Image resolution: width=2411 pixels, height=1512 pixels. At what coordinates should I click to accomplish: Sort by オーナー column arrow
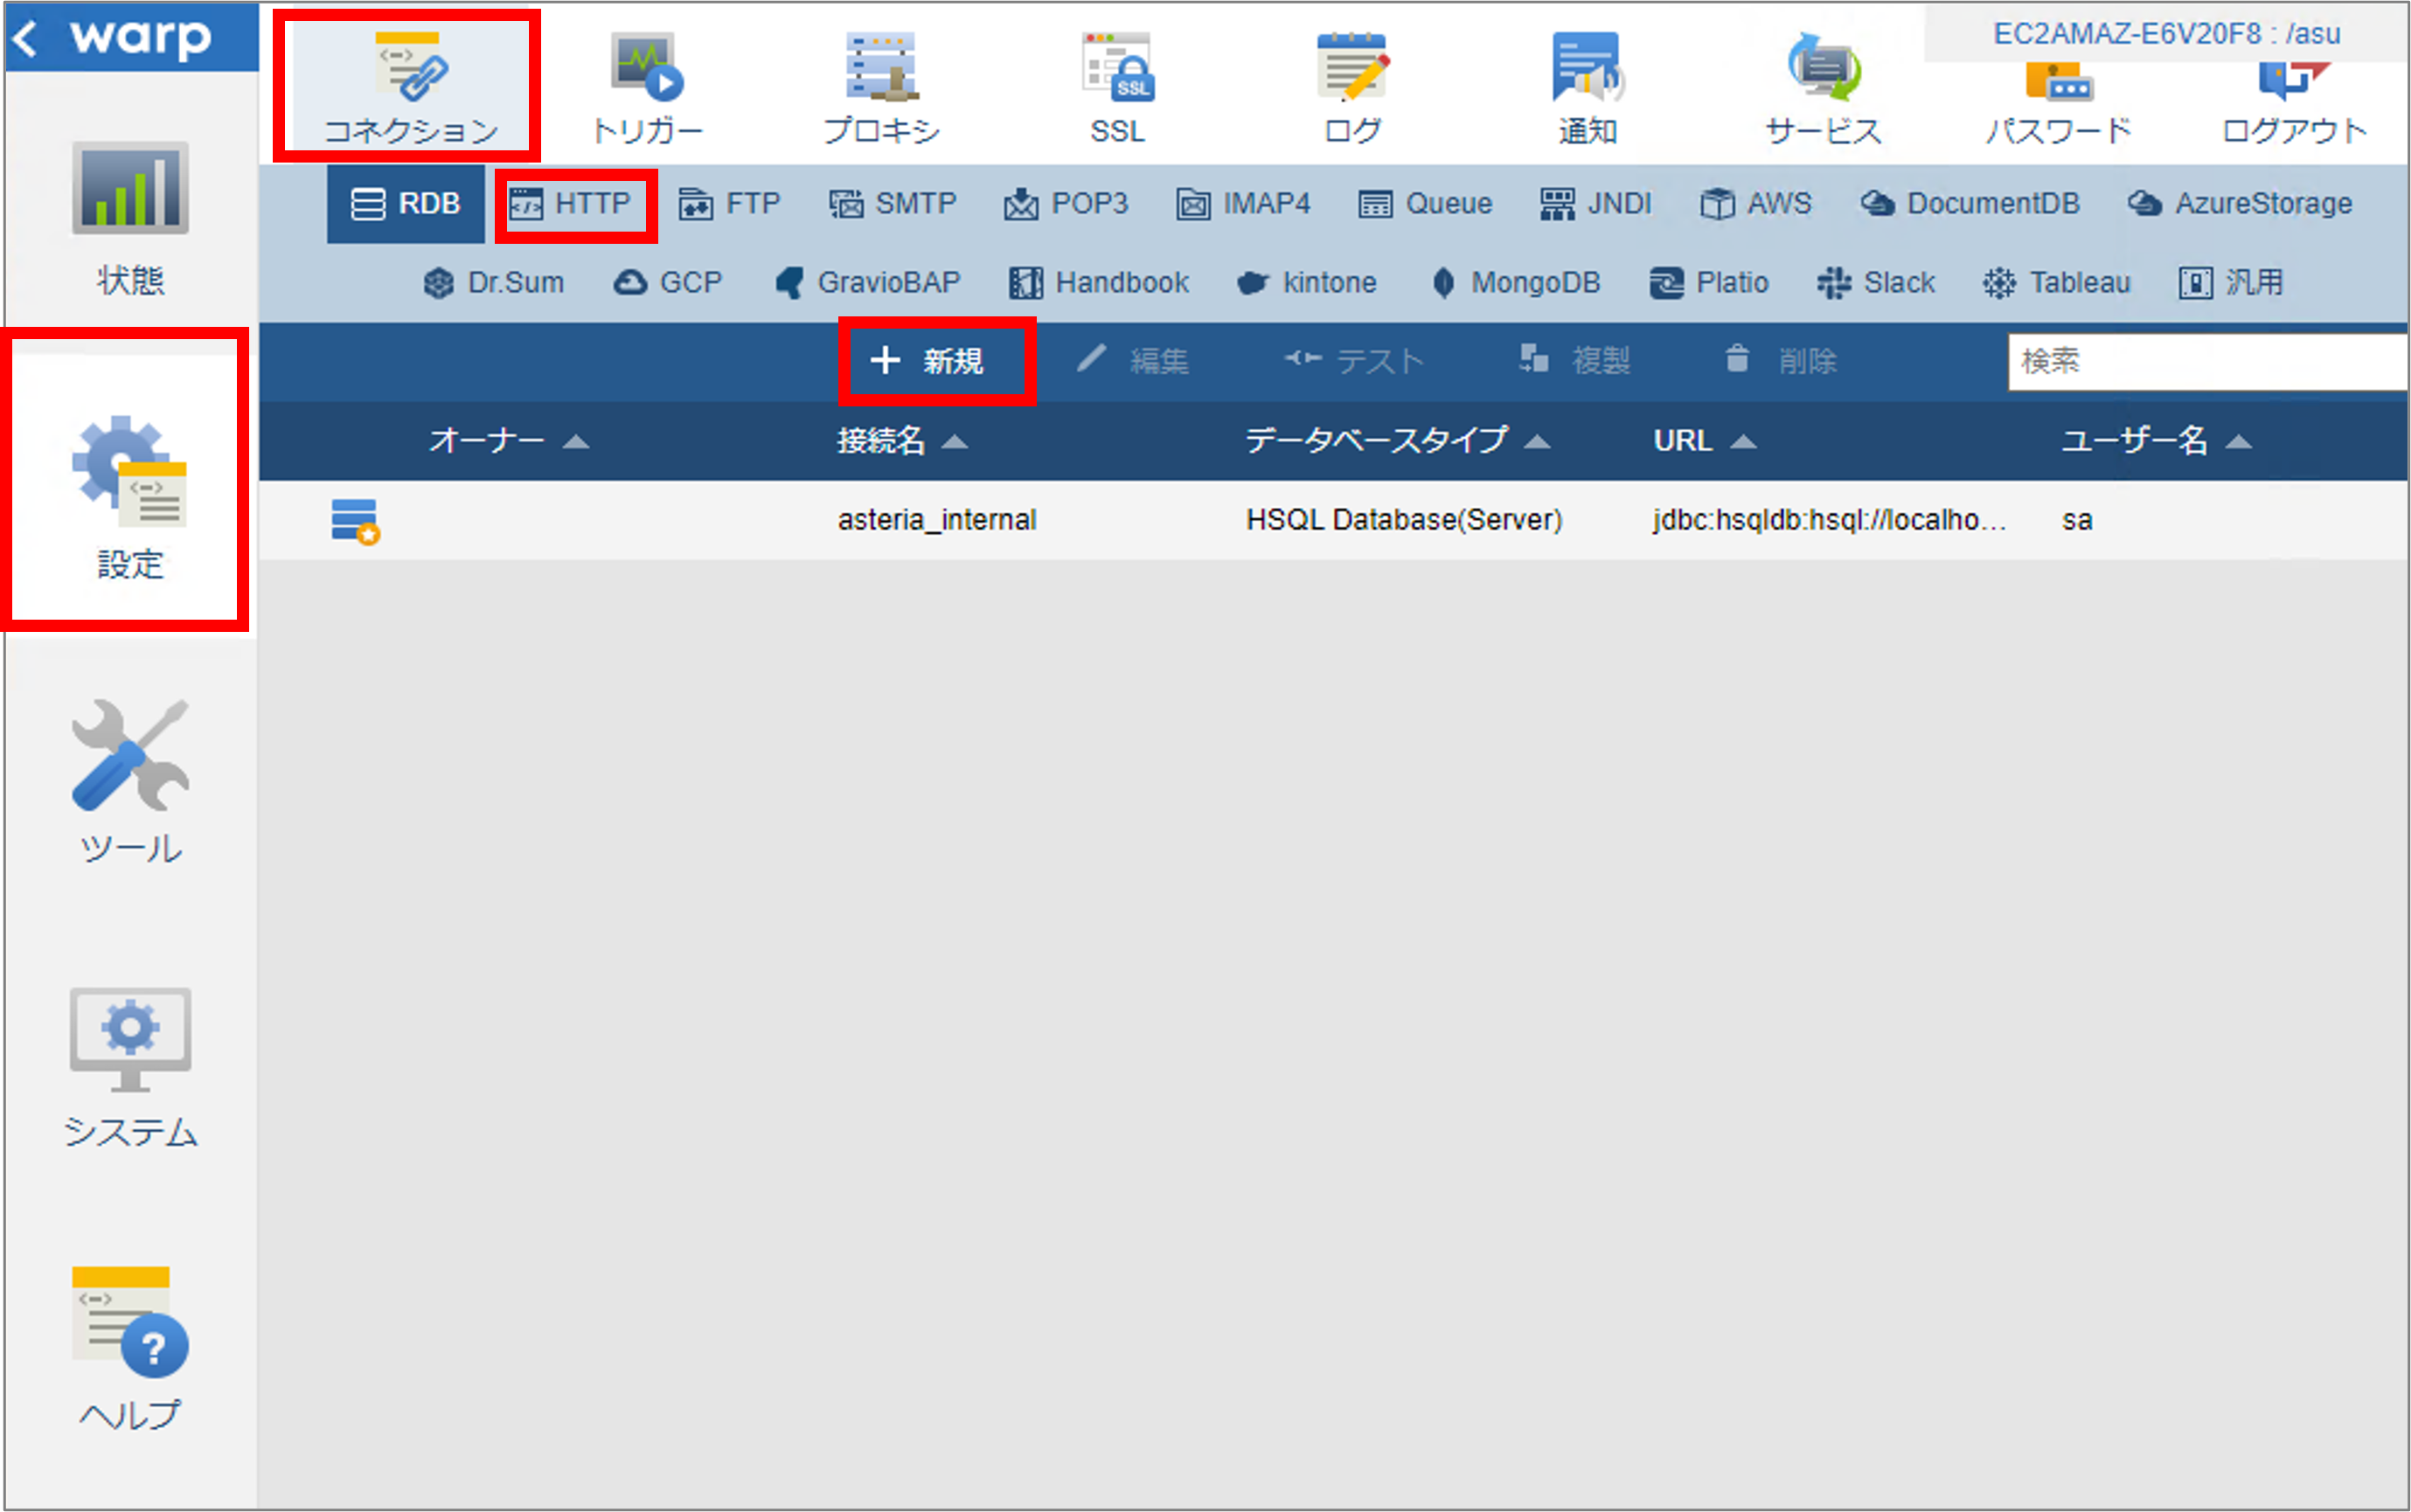(x=575, y=441)
